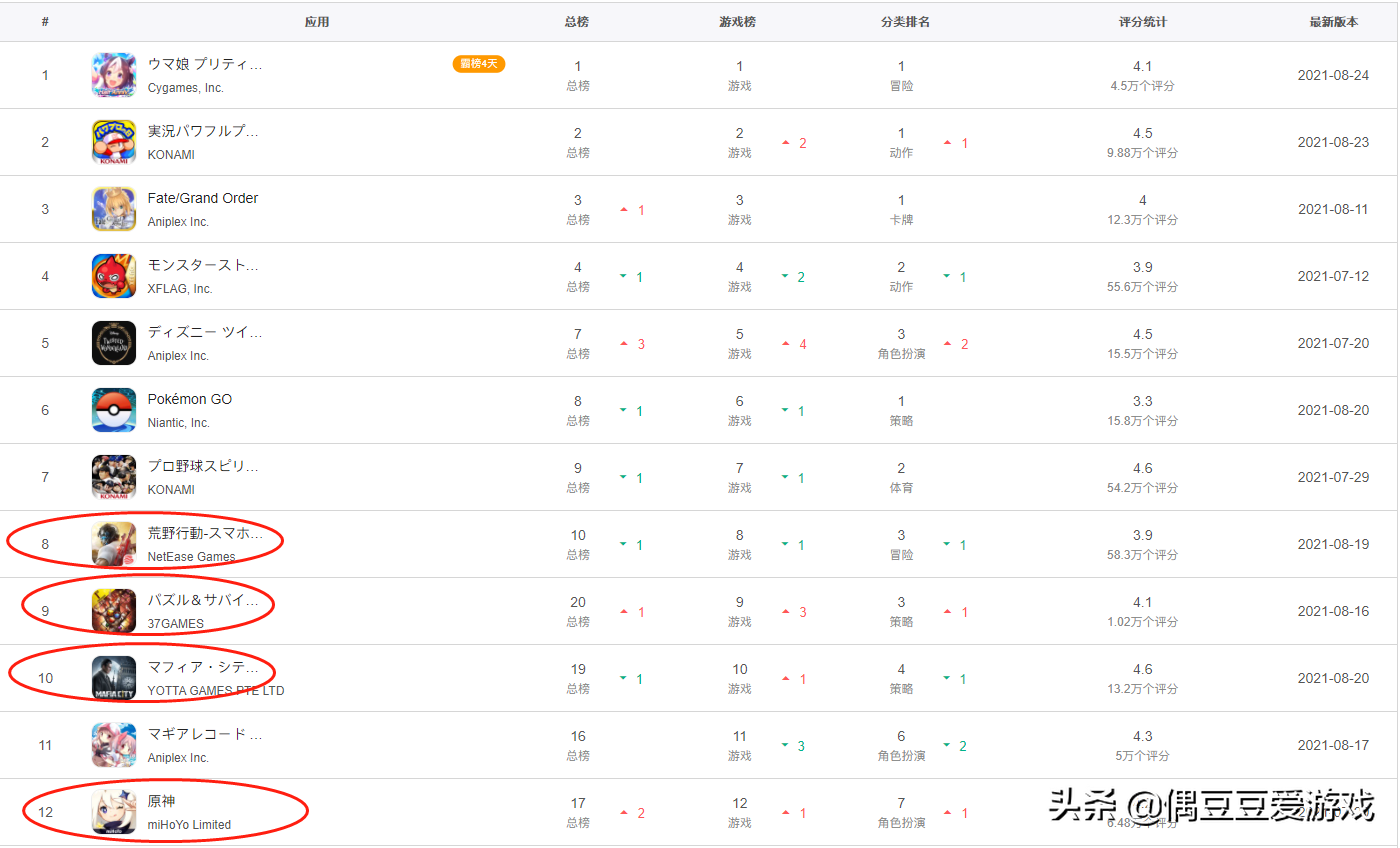The width and height of the screenshot is (1400, 848).
Task: Open the 原神 app icon
Action: 114,812
